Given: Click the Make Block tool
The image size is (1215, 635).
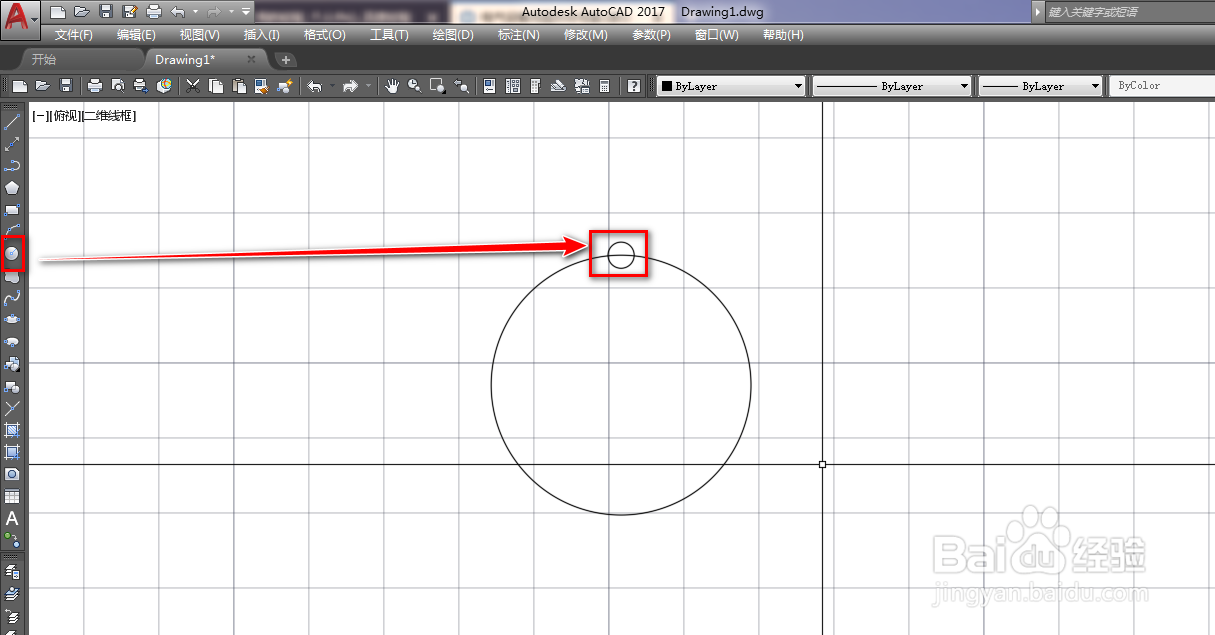Looking at the screenshot, I should point(12,386).
